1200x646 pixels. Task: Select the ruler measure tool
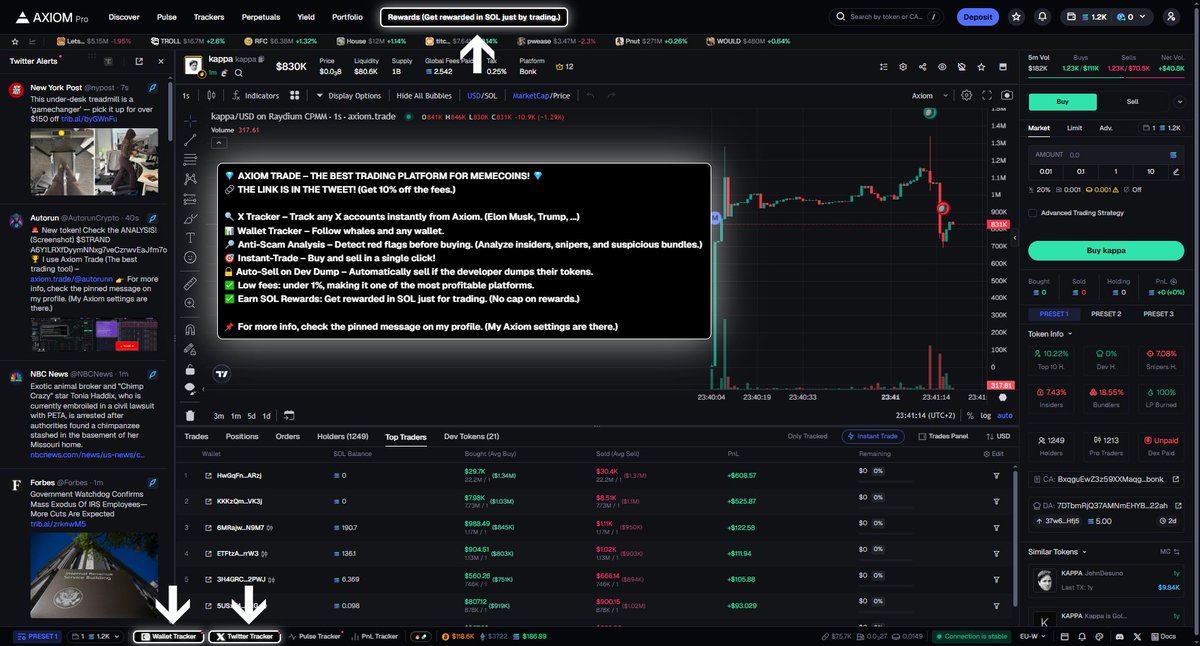[190, 284]
